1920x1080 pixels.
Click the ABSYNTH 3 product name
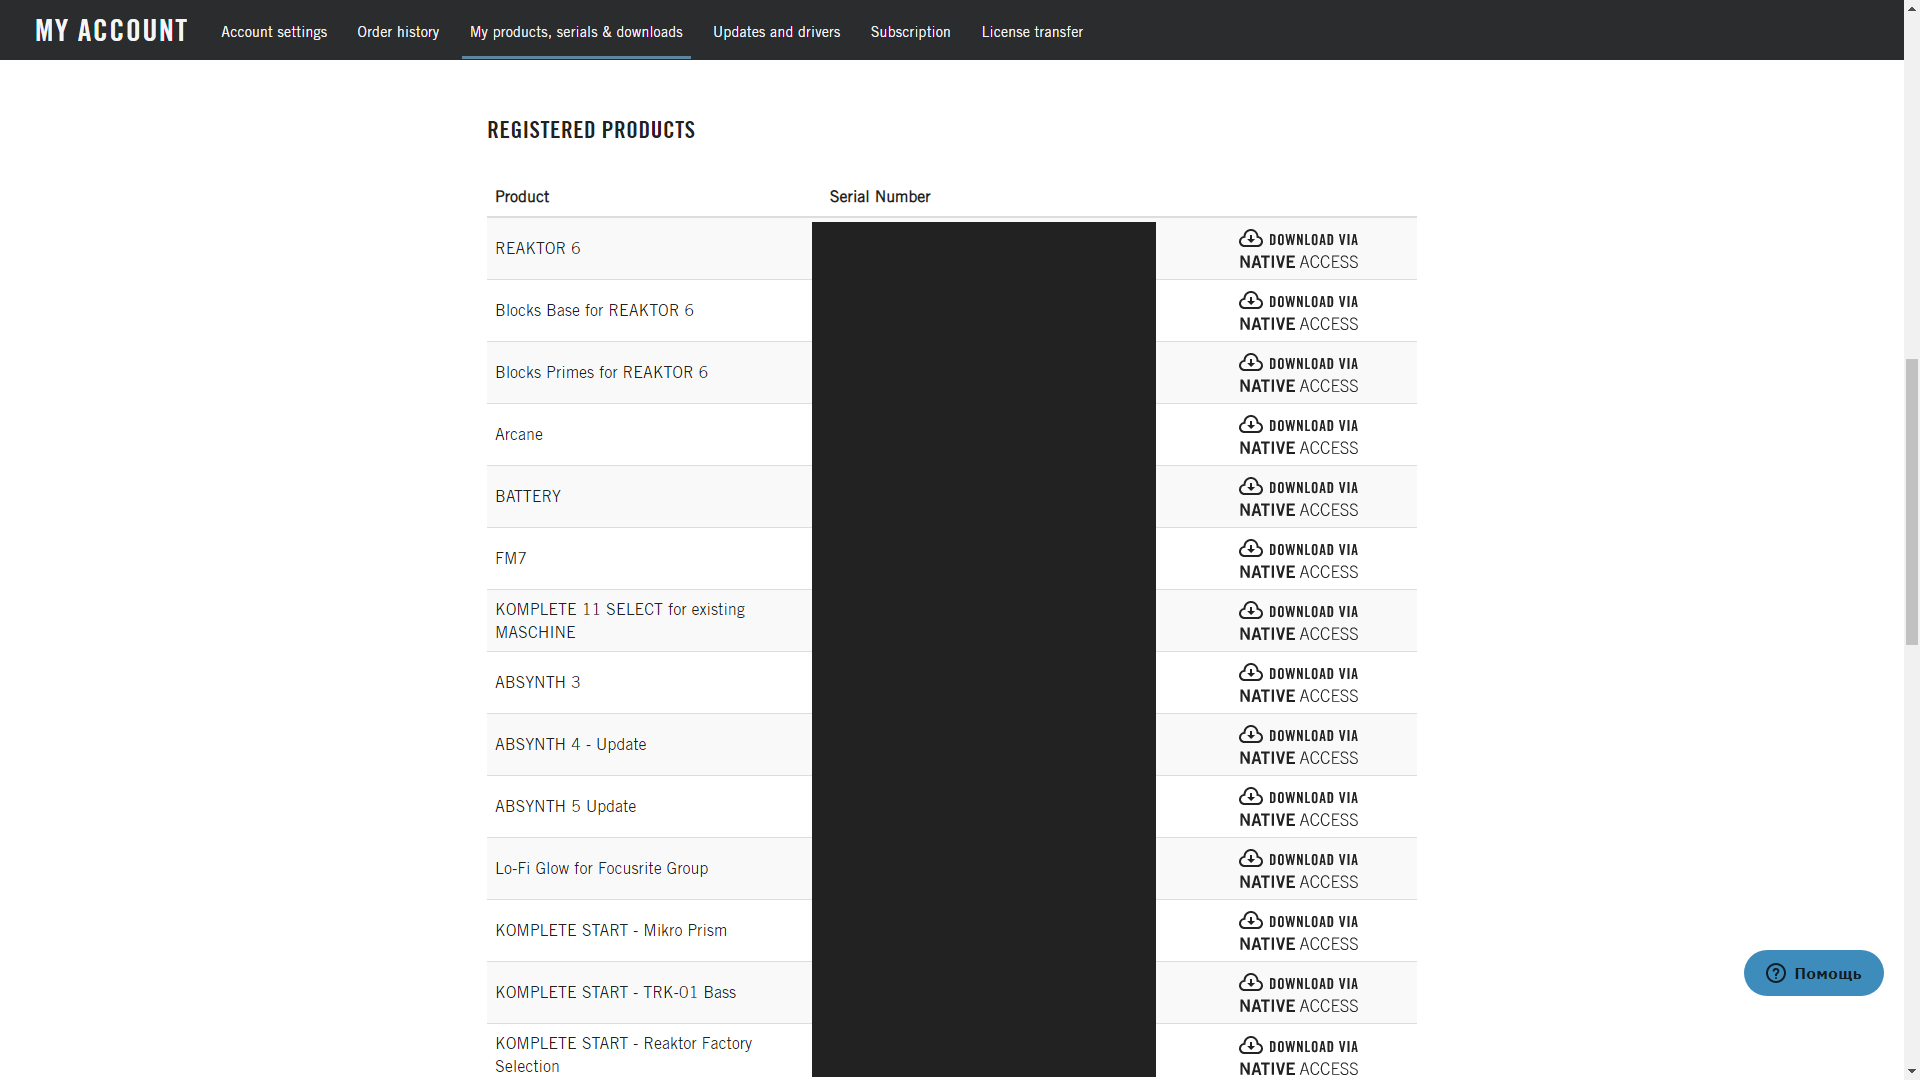[x=538, y=682]
